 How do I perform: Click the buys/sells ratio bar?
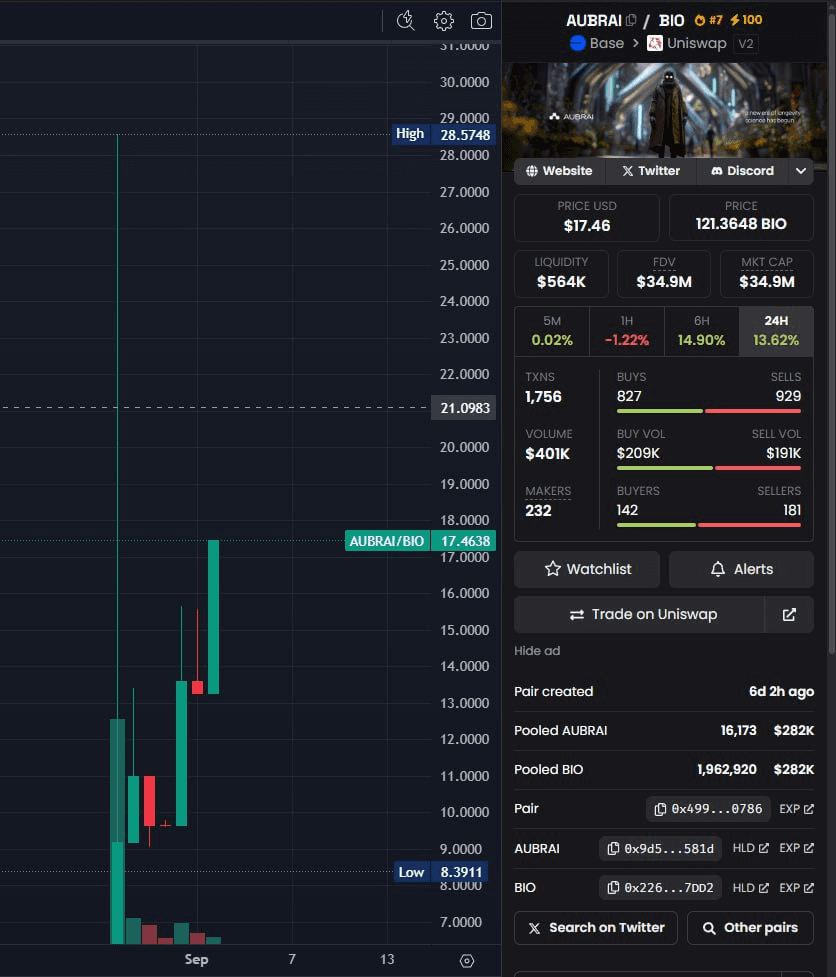709,411
